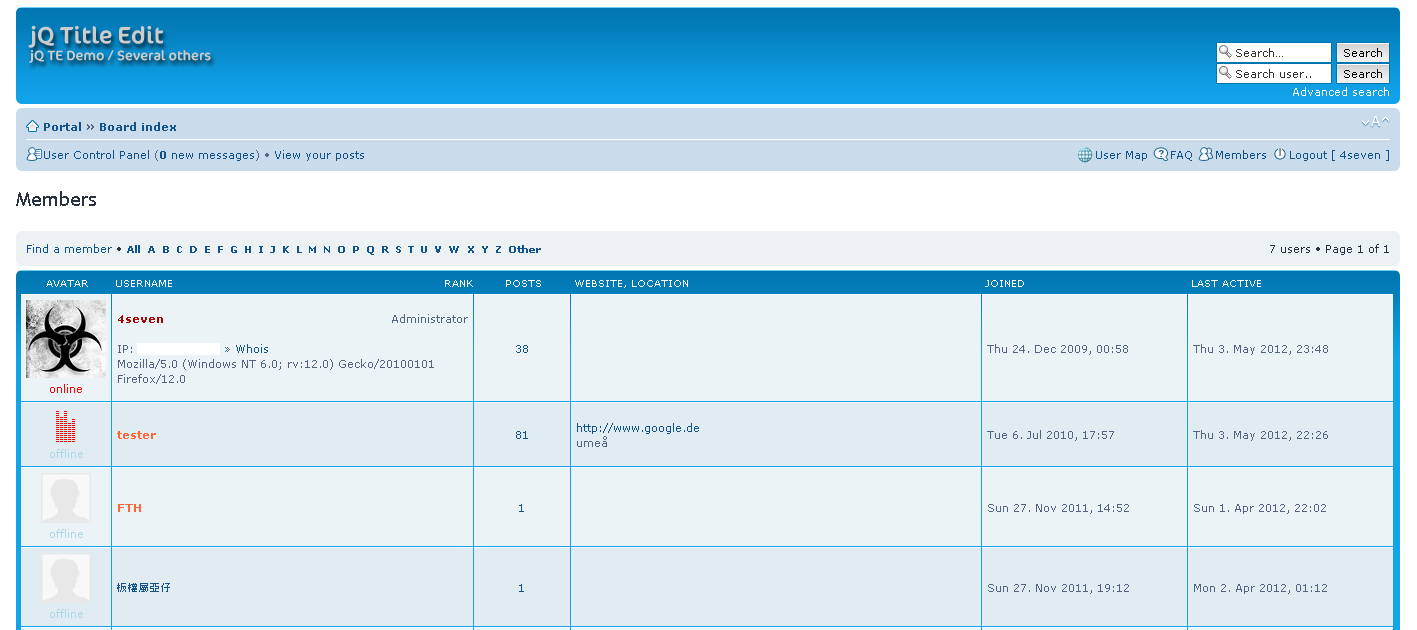The height and width of the screenshot is (630, 1417).
Task: Filter members by letter M
Action: (x=312, y=250)
